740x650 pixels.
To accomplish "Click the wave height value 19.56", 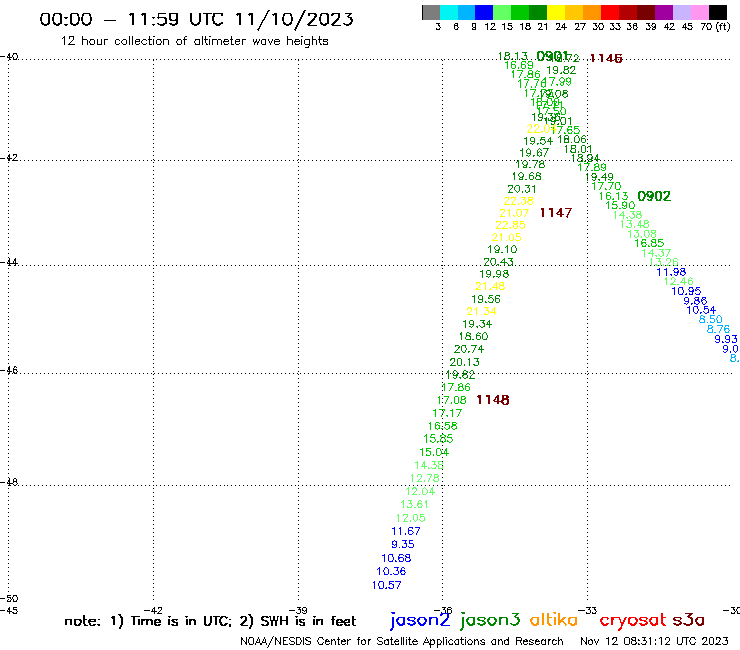I will pyautogui.click(x=486, y=299).
